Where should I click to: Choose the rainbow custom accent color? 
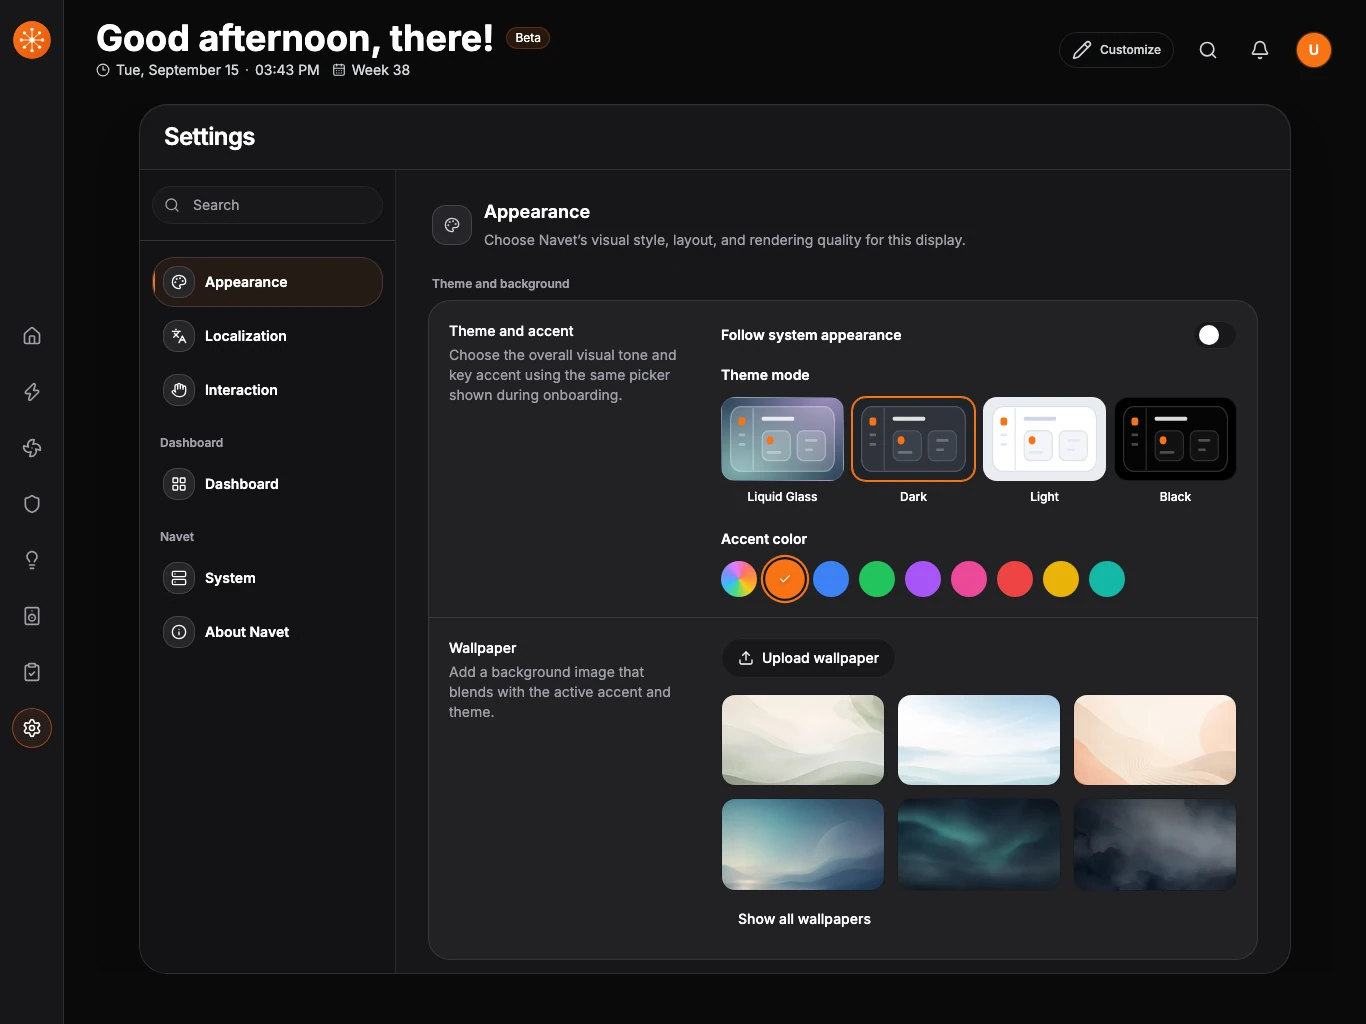pos(739,579)
